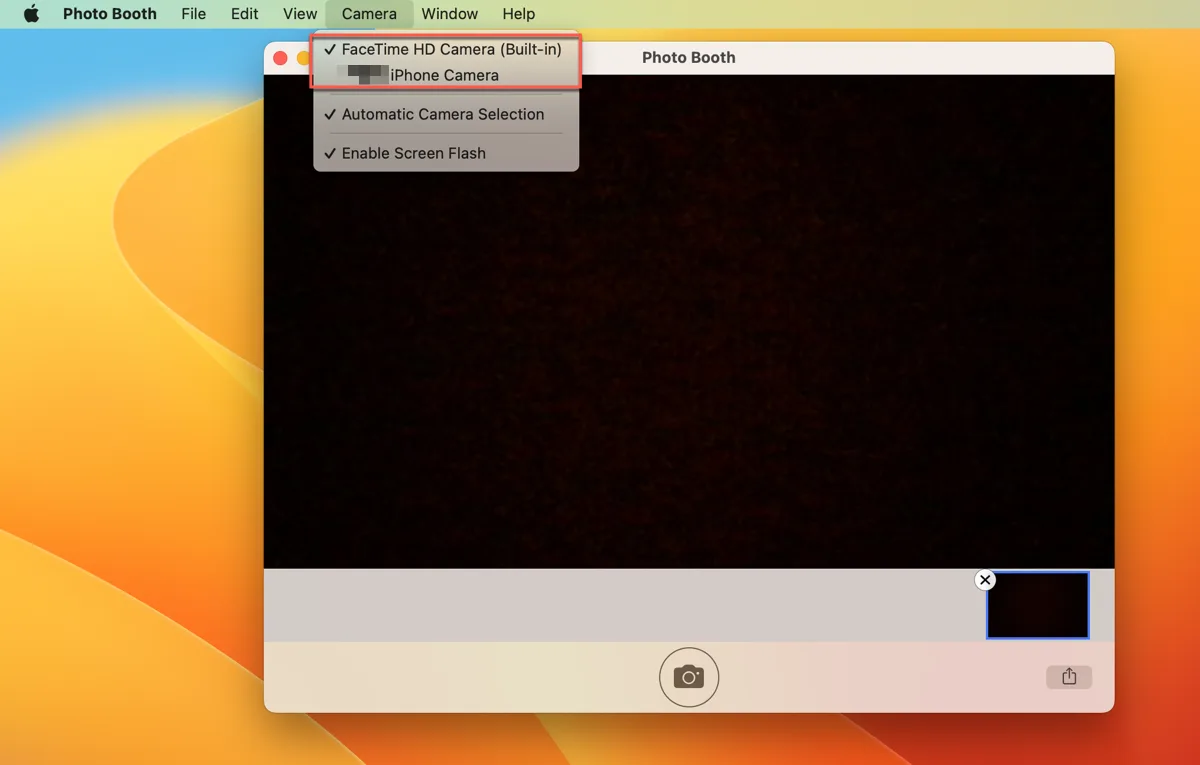
Task: Take a photo with the camera button
Action: [689, 677]
